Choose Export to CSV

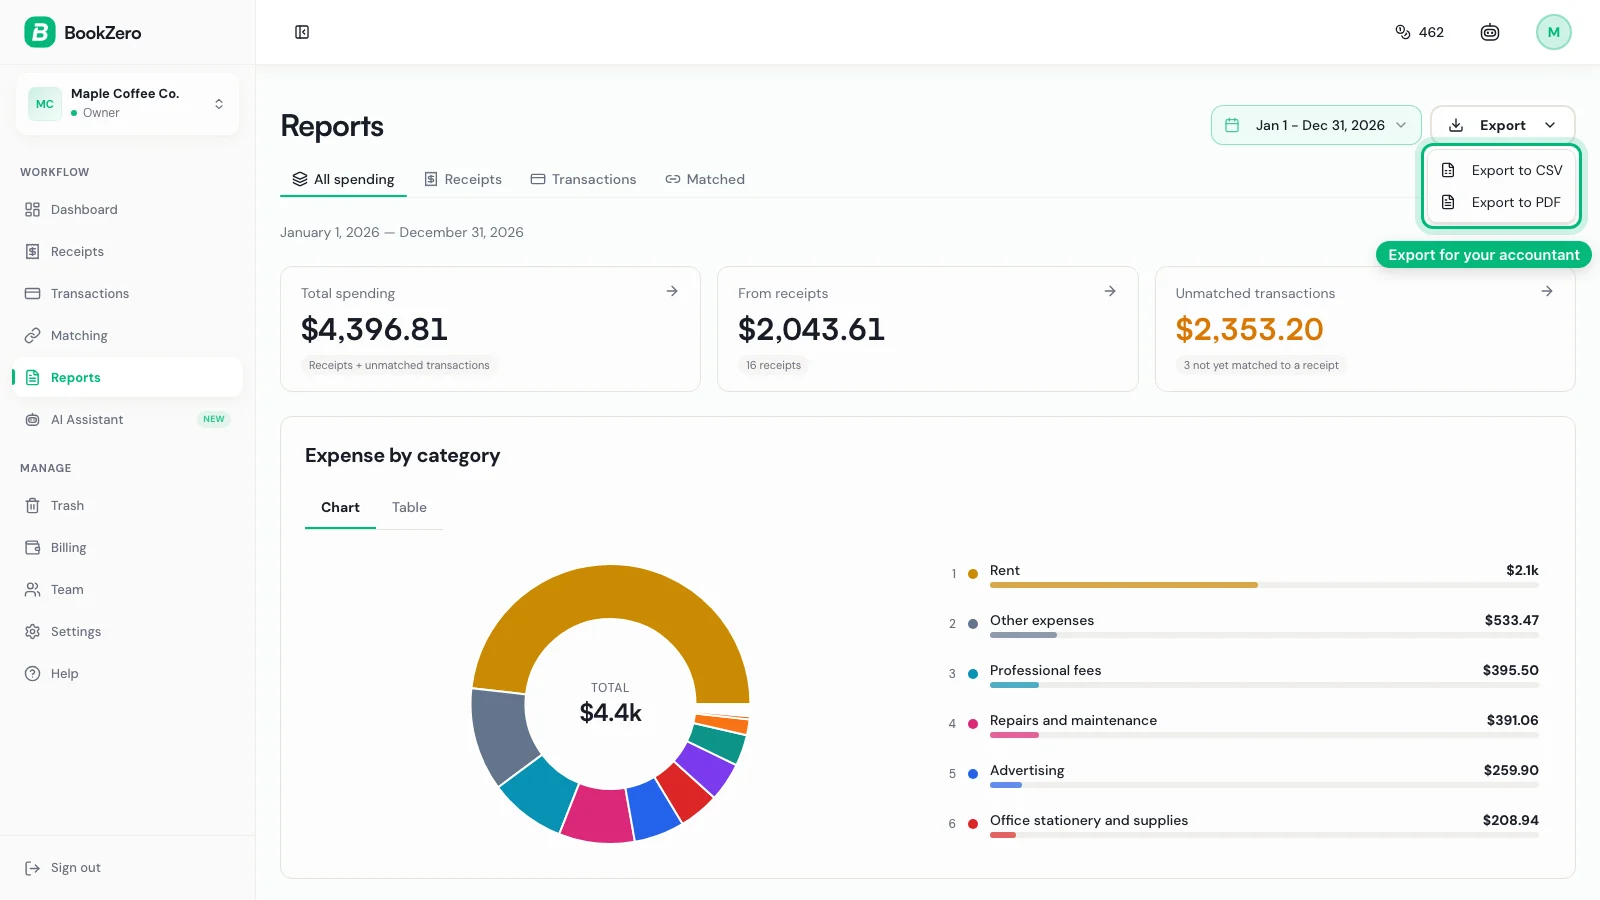[x=1502, y=170]
